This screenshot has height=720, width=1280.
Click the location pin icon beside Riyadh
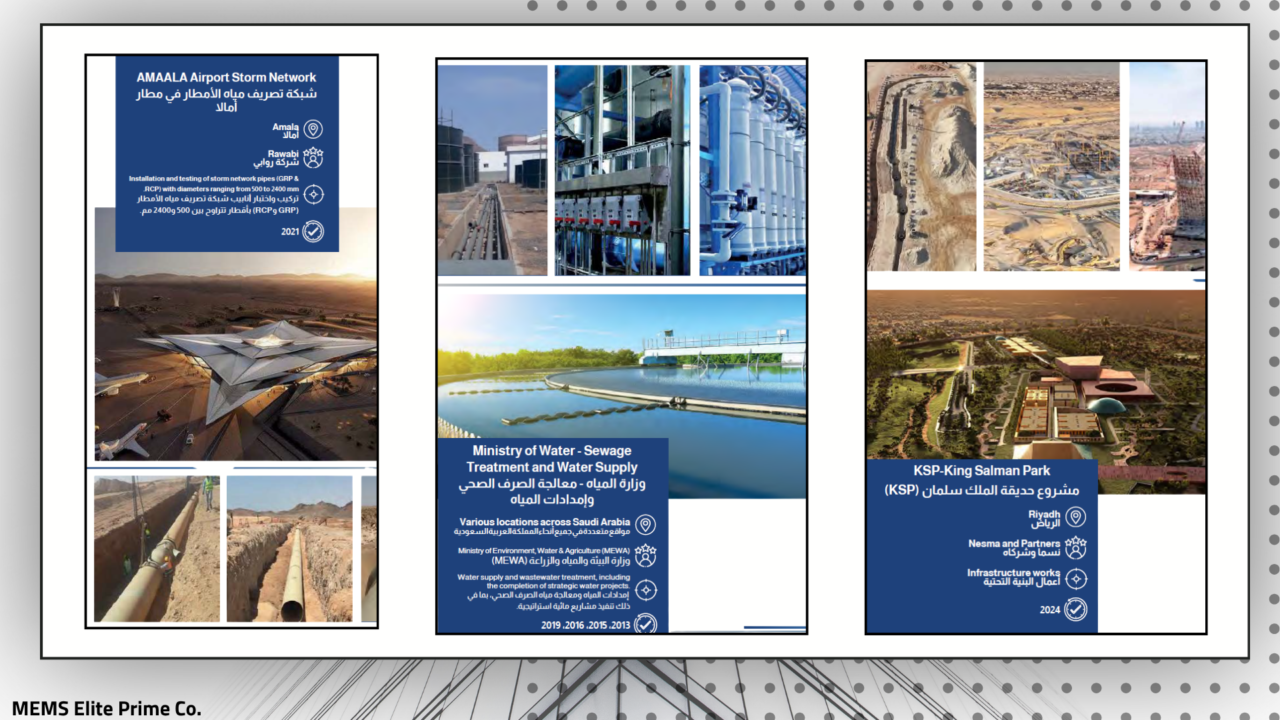coord(1075,517)
